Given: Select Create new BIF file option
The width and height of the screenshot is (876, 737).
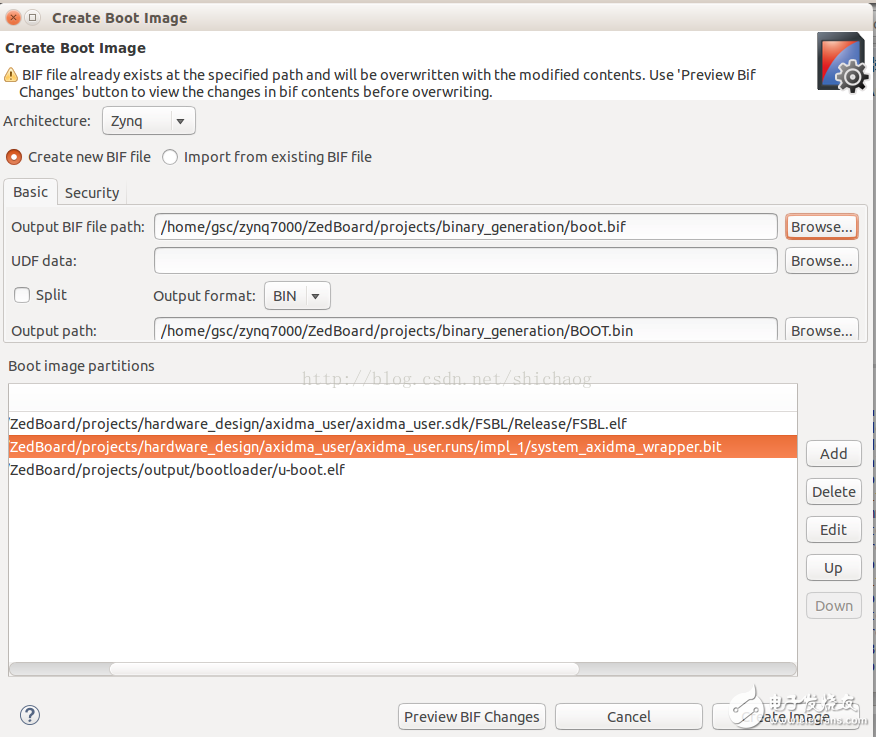Looking at the screenshot, I should click(15, 157).
